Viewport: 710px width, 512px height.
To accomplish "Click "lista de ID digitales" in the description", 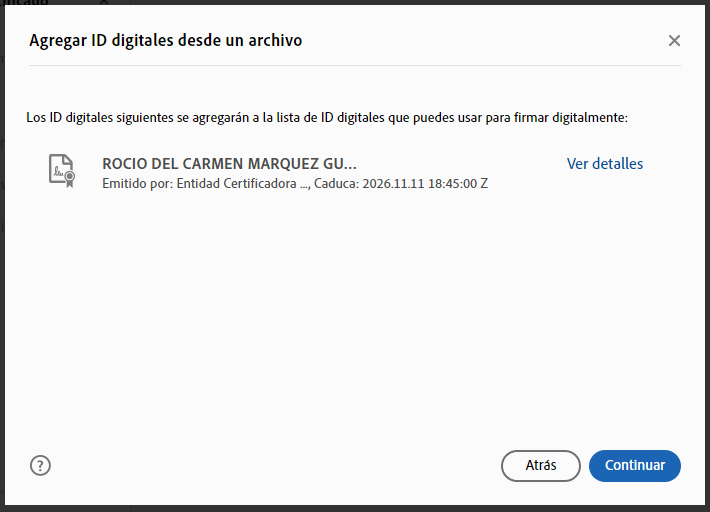I will (361, 118).
